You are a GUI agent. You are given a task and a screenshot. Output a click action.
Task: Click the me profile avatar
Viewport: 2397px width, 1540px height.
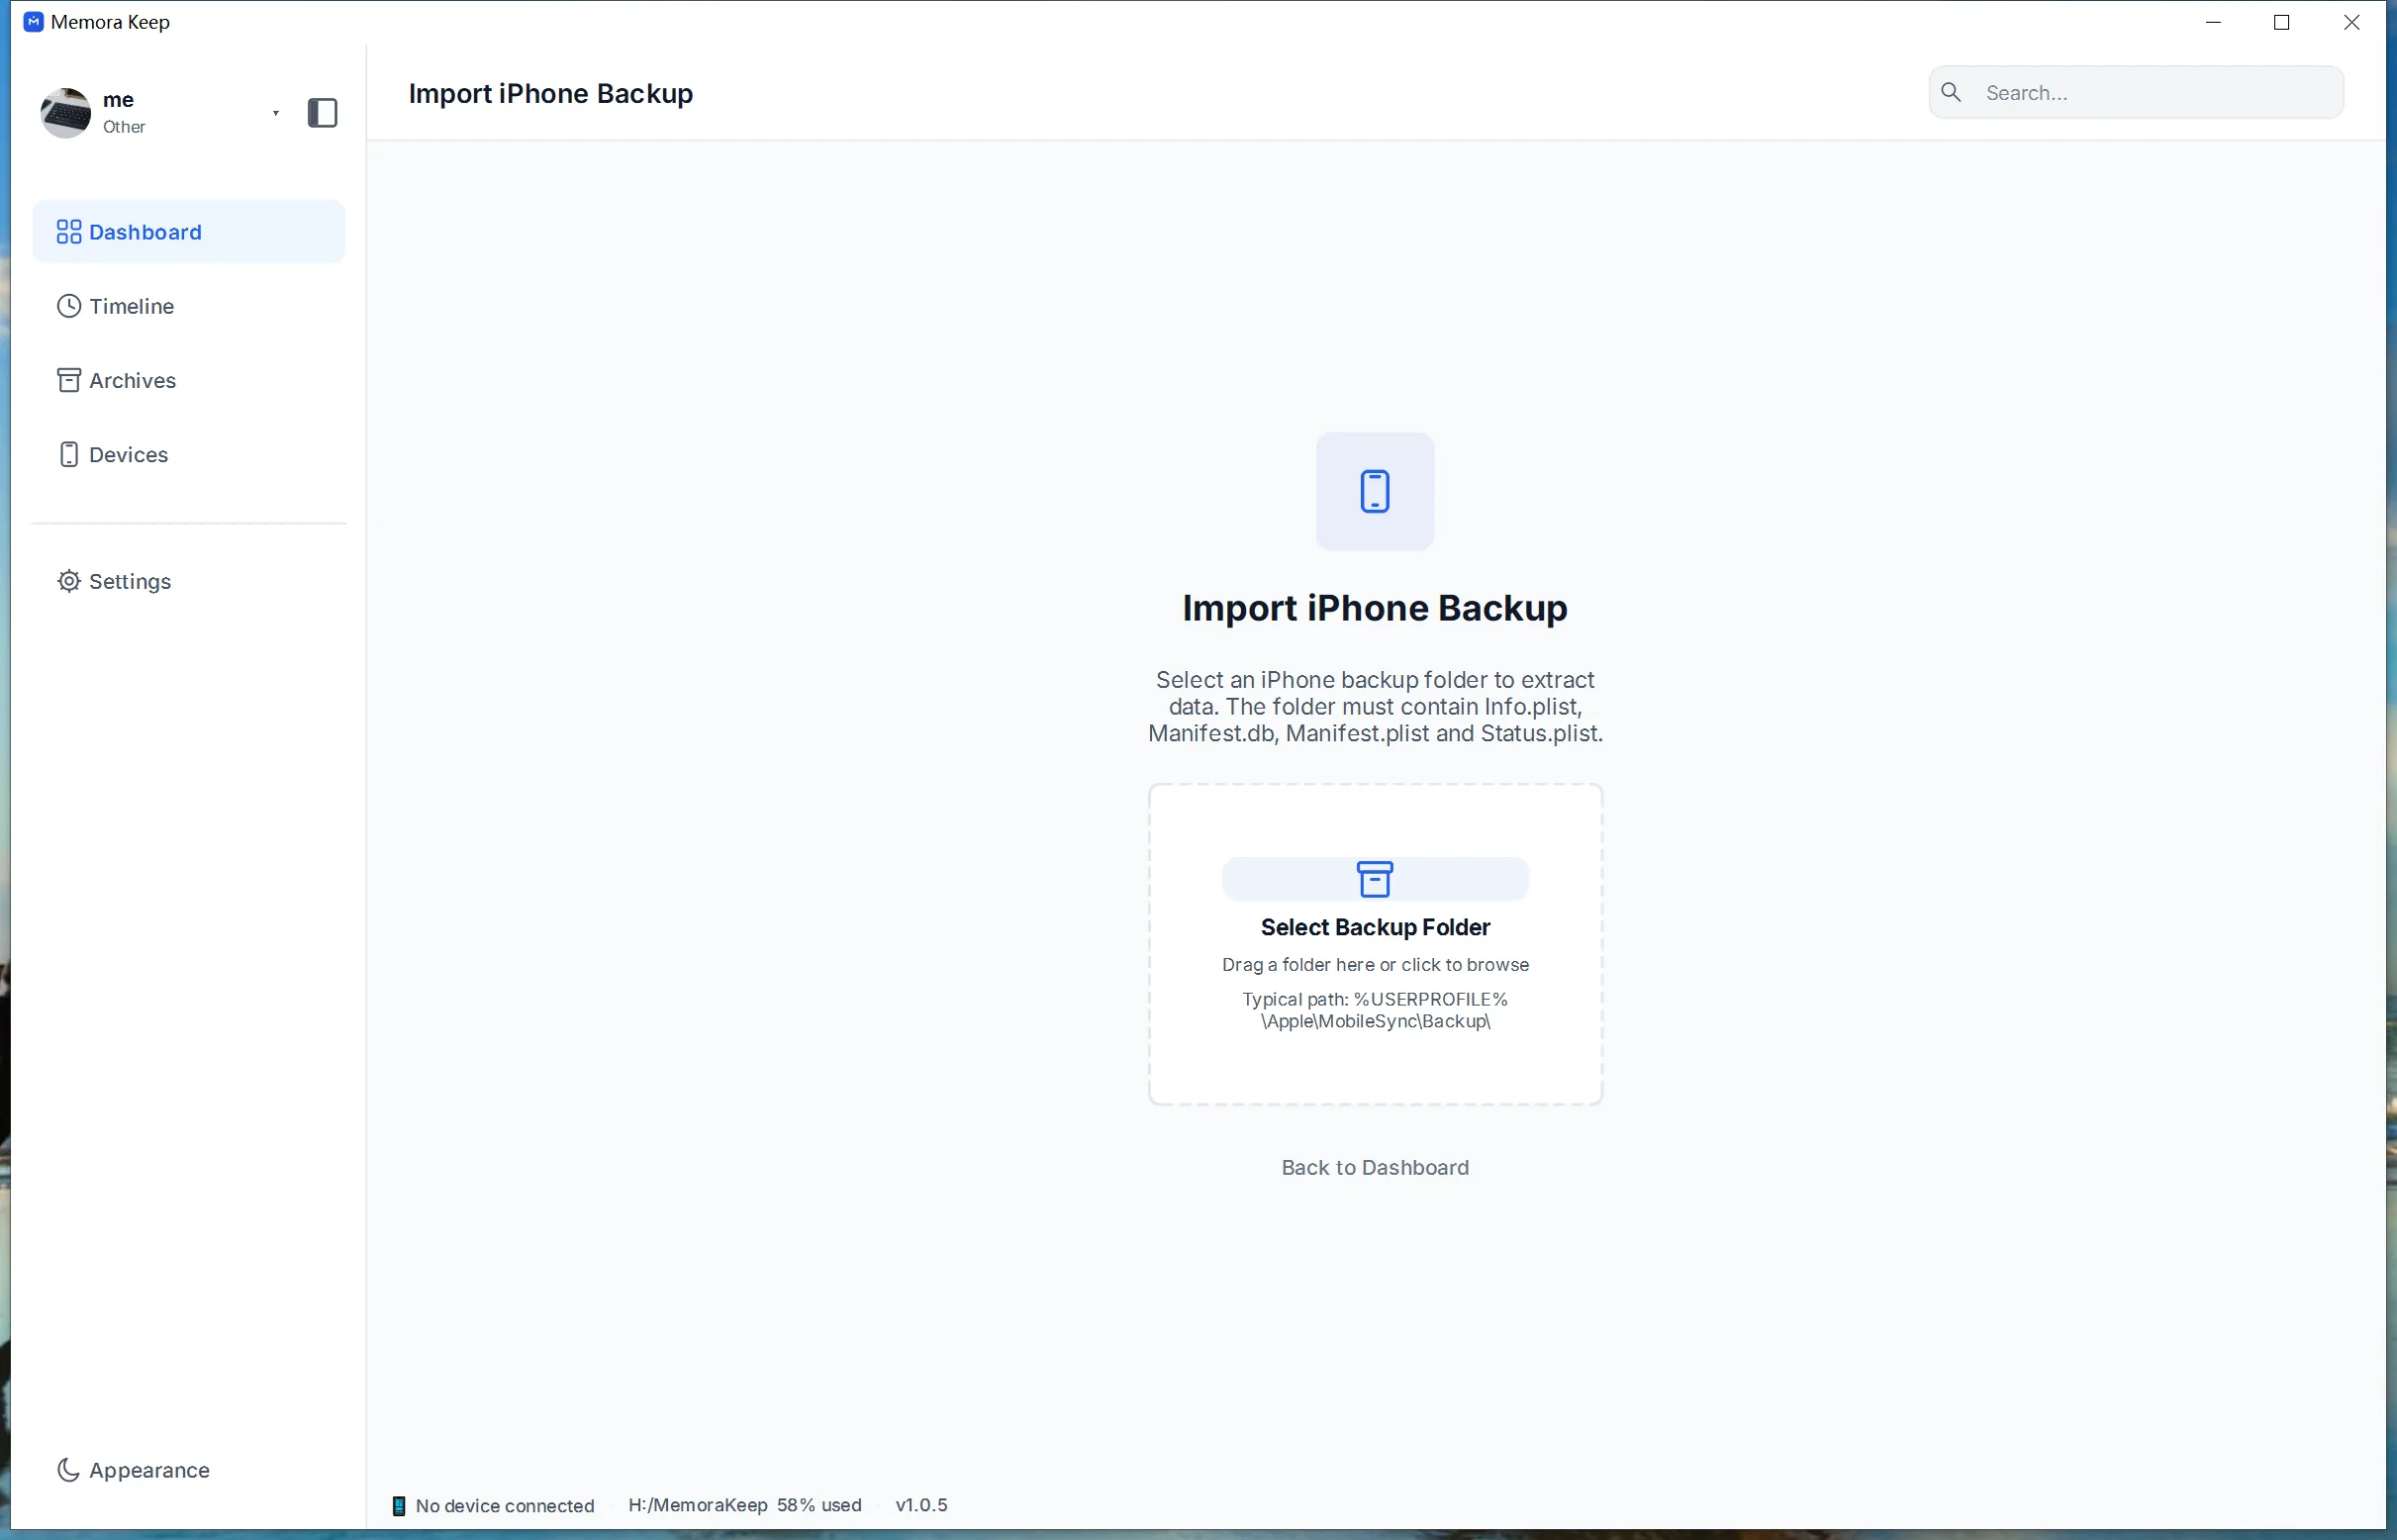(66, 113)
